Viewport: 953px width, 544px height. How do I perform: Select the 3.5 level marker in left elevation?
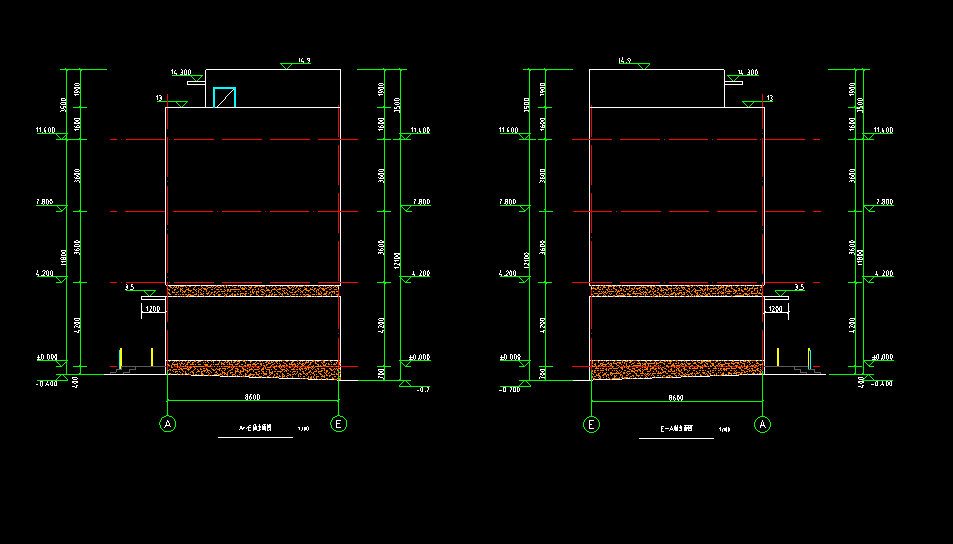(130, 287)
